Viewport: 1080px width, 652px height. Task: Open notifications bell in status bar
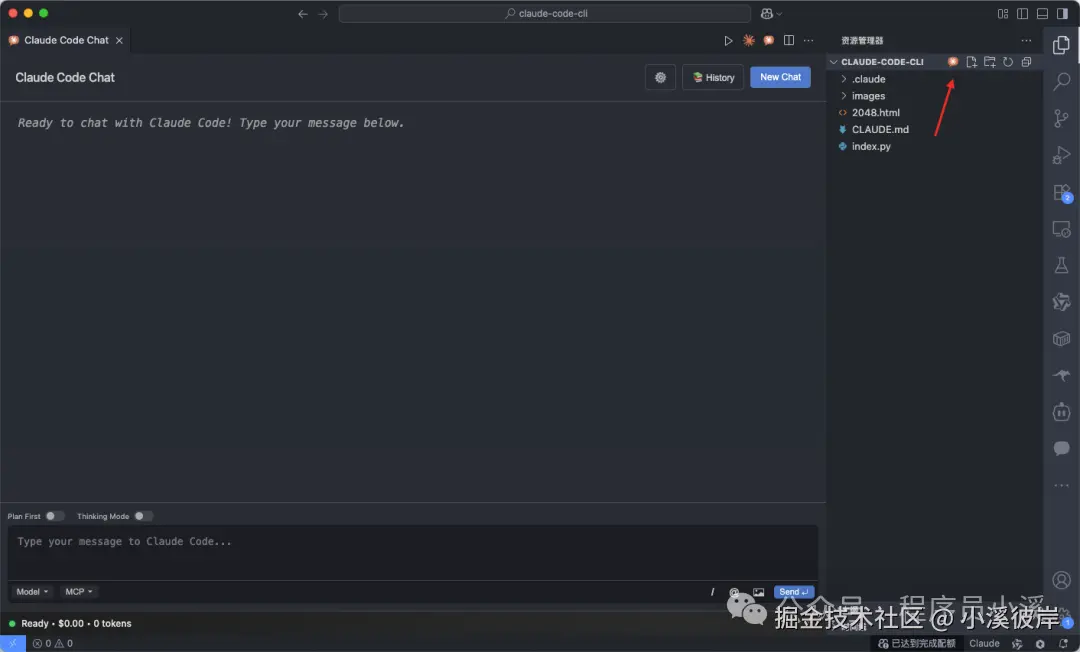pyautogui.click(x=1063, y=644)
